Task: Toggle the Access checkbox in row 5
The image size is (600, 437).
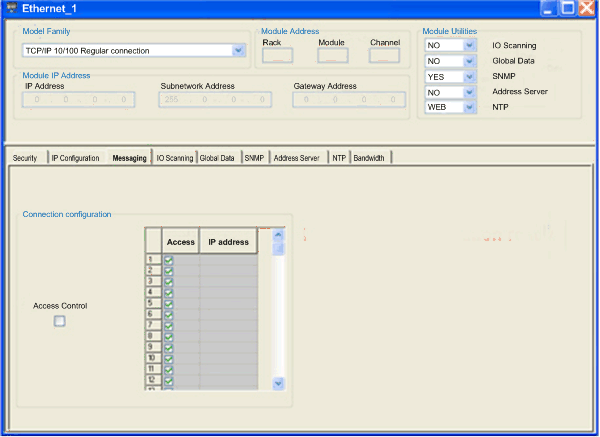Action: pos(168,303)
